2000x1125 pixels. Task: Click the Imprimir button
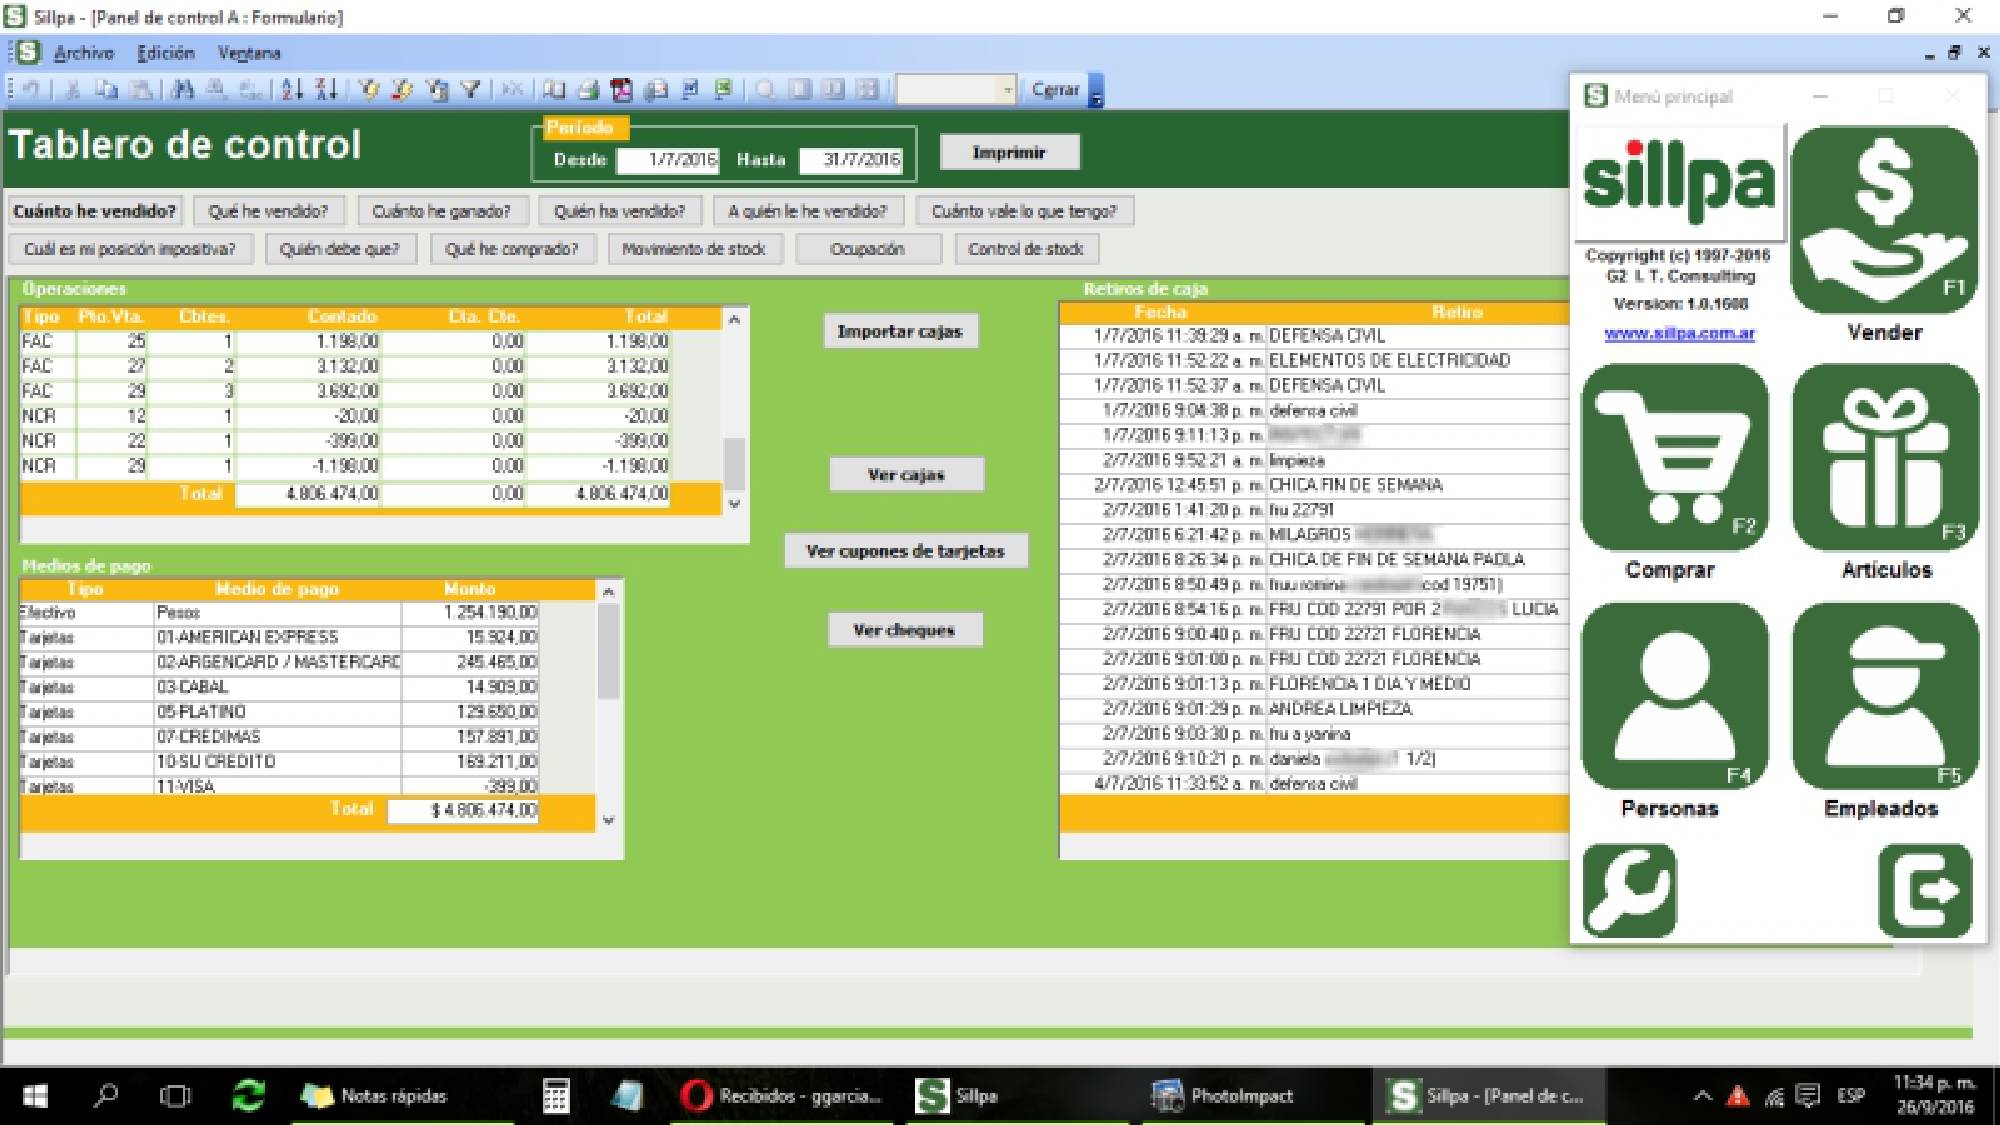(1008, 152)
